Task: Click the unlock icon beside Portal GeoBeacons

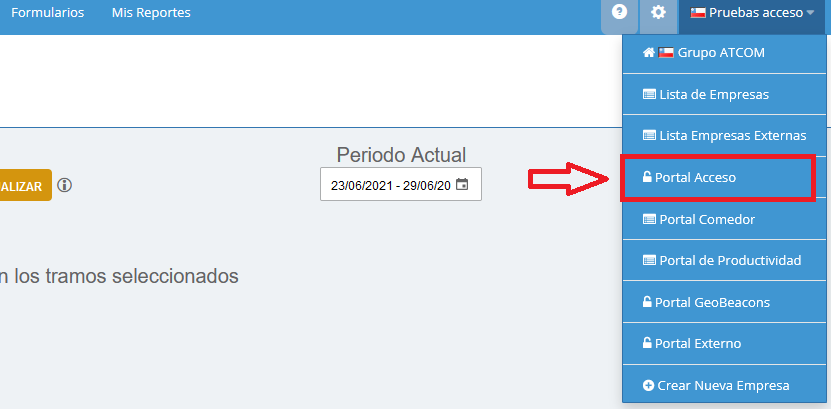Action: 647,302
